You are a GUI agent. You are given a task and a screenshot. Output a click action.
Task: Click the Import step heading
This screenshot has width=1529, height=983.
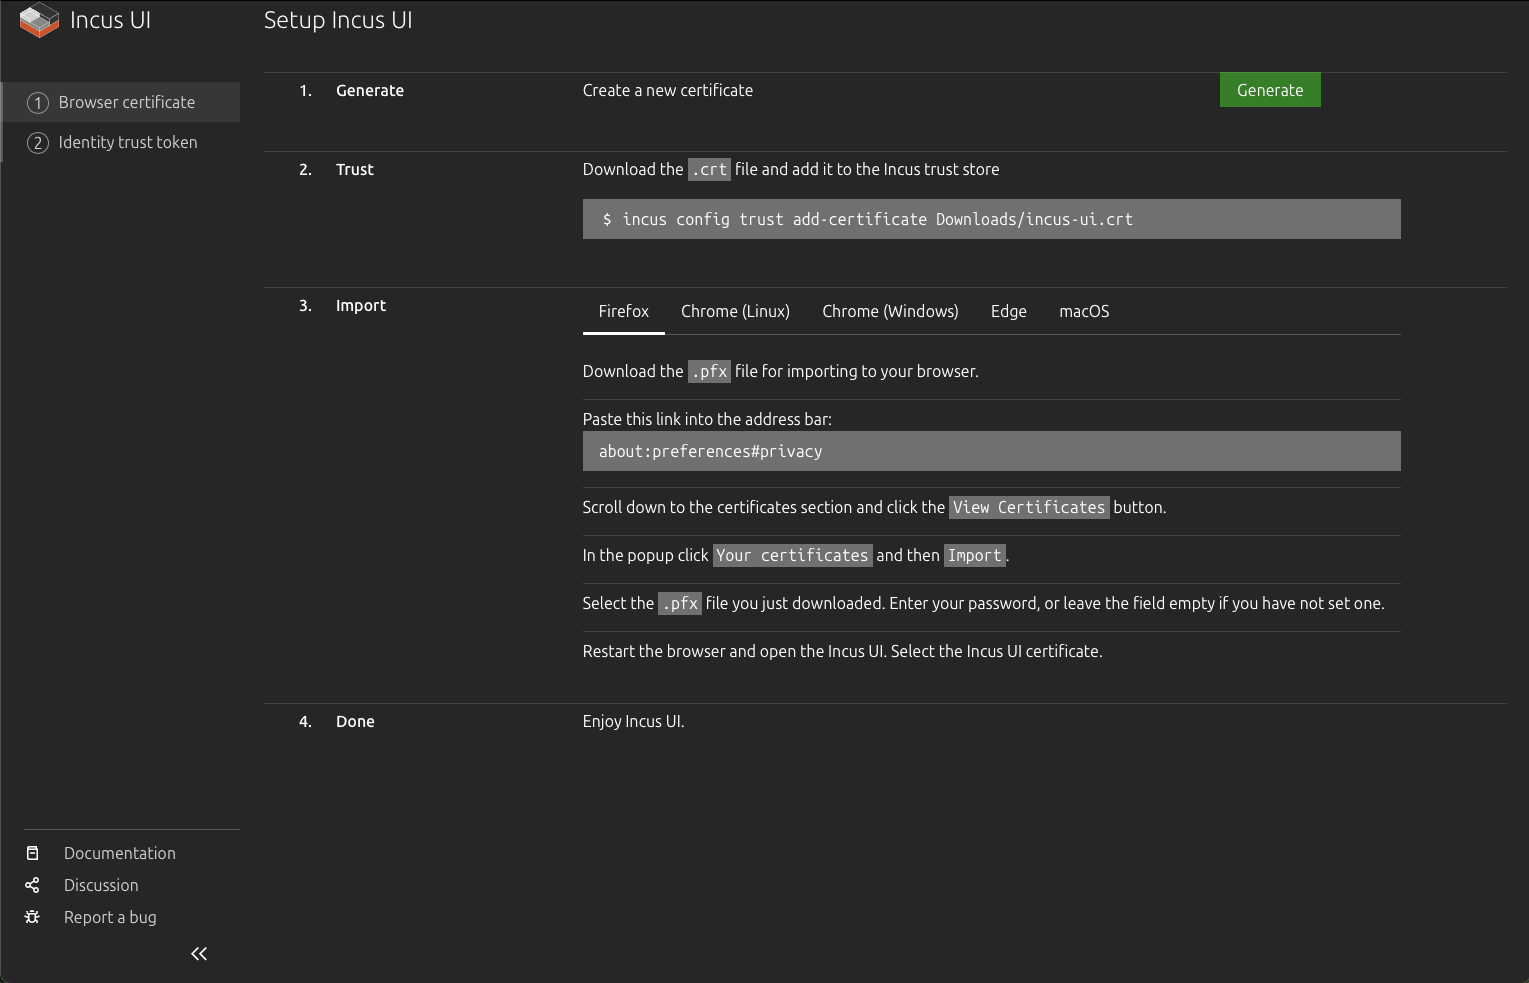coord(361,305)
